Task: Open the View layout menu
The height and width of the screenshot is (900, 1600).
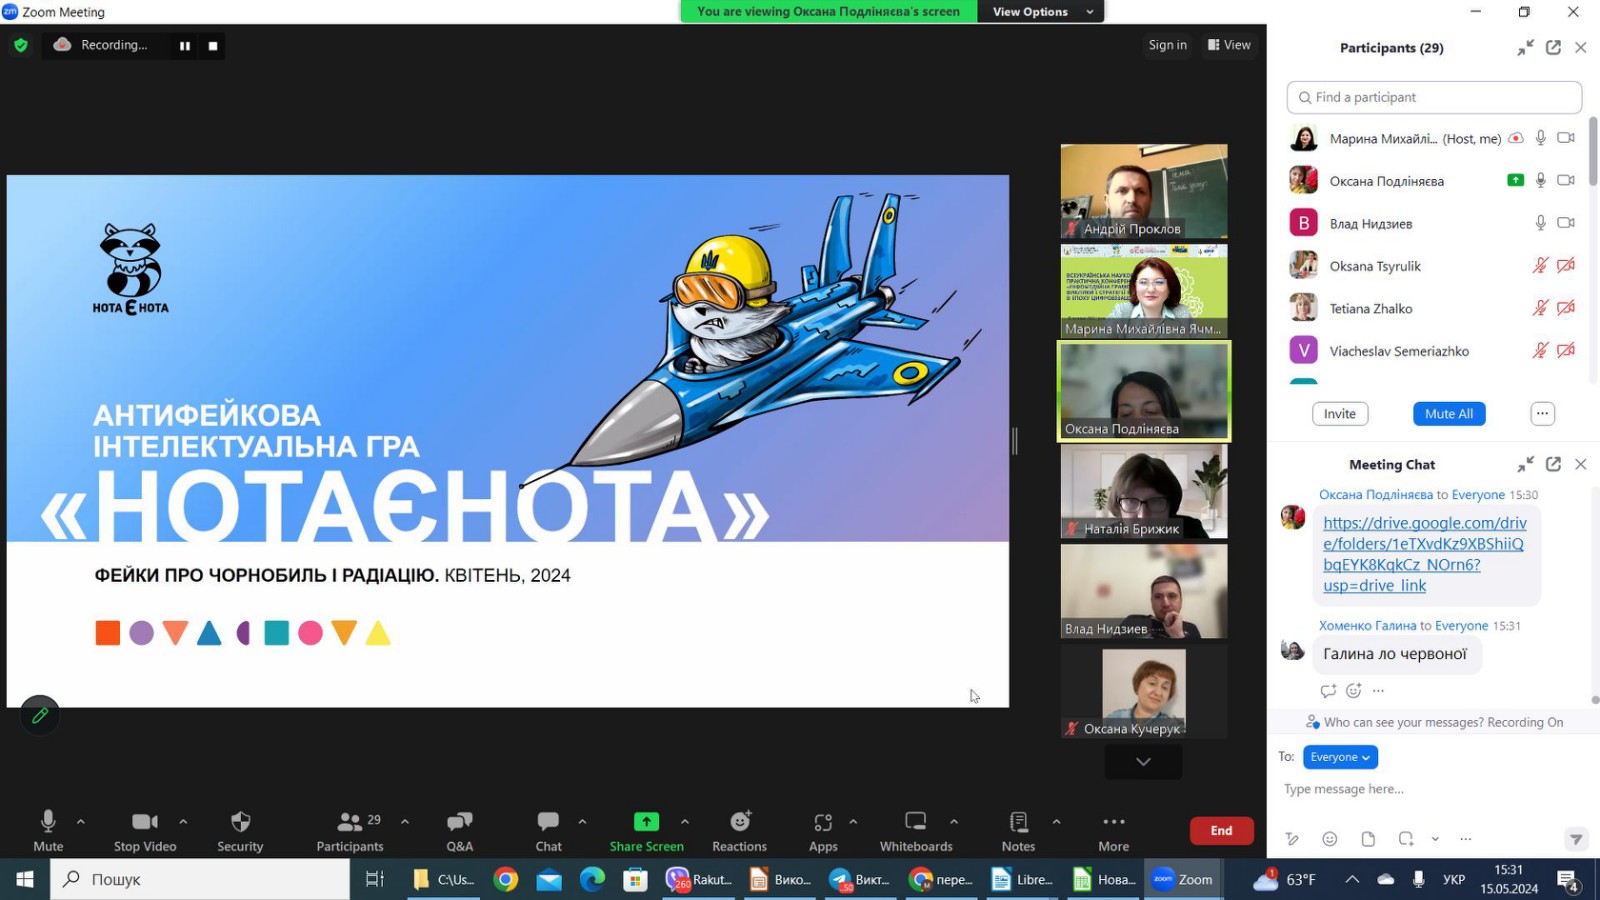Action: pyautogui.click(x=1229, y=45)
